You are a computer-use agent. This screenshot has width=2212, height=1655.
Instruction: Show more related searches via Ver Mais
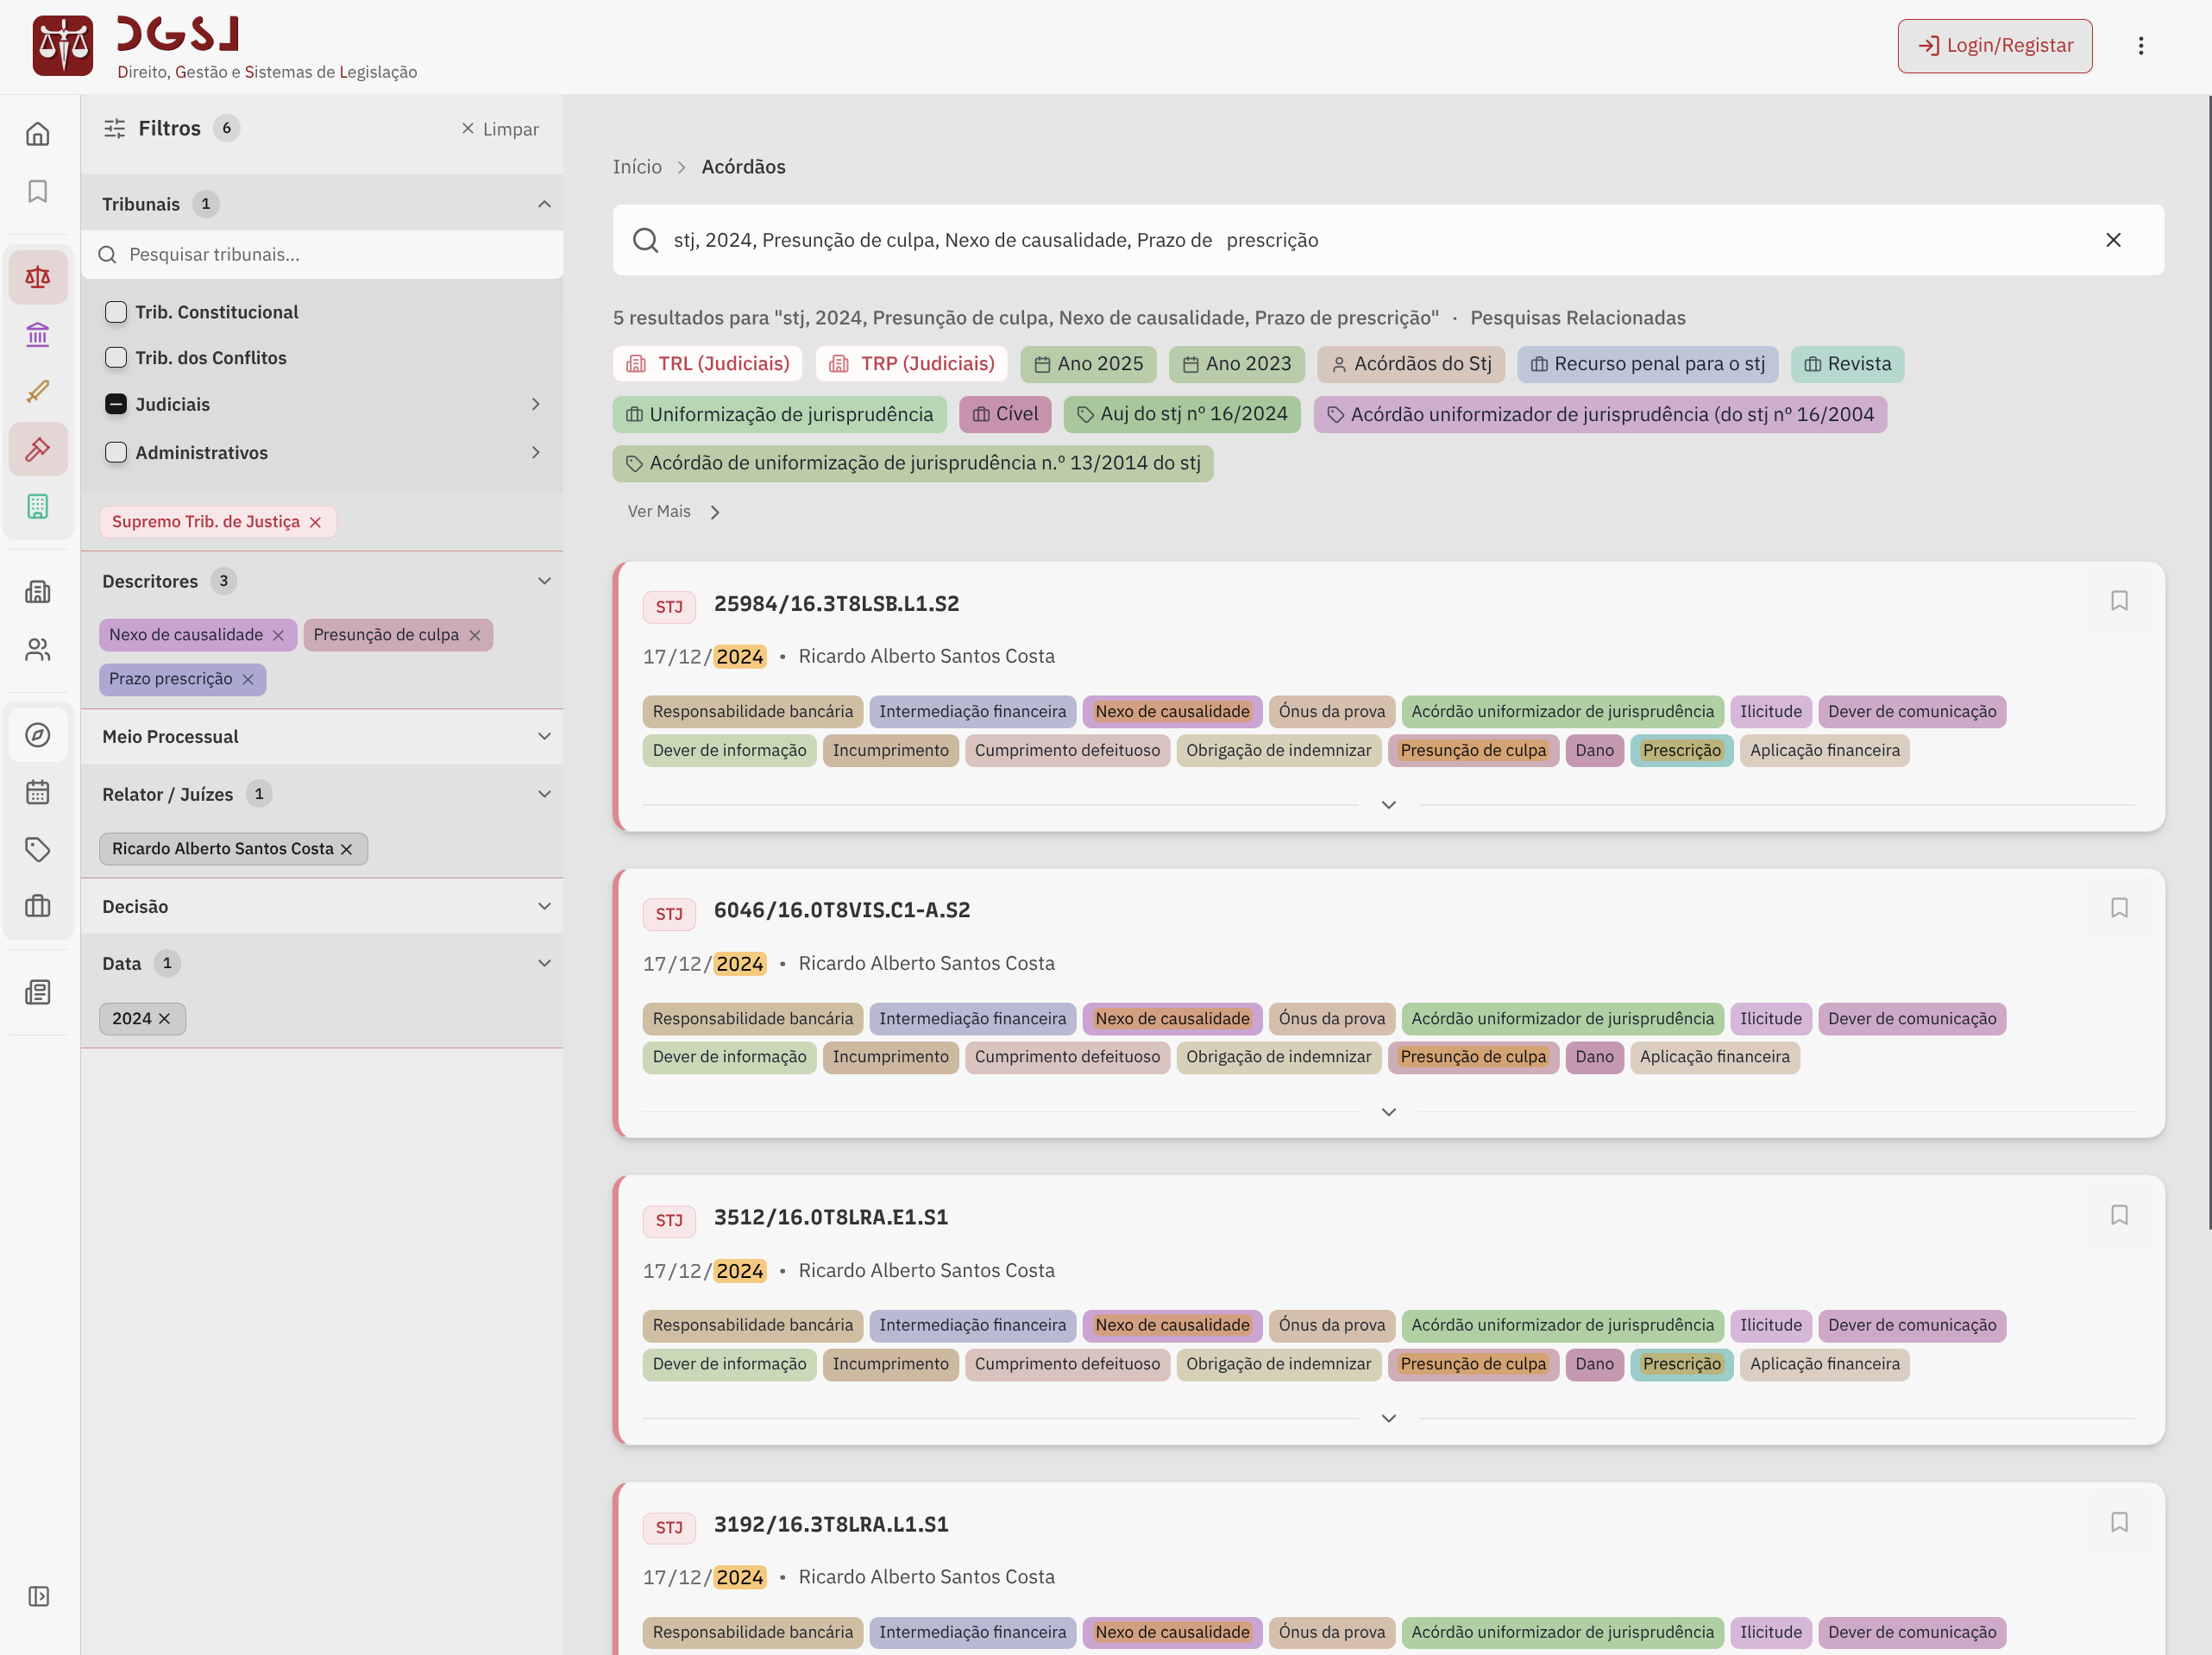tap(673, 512)
